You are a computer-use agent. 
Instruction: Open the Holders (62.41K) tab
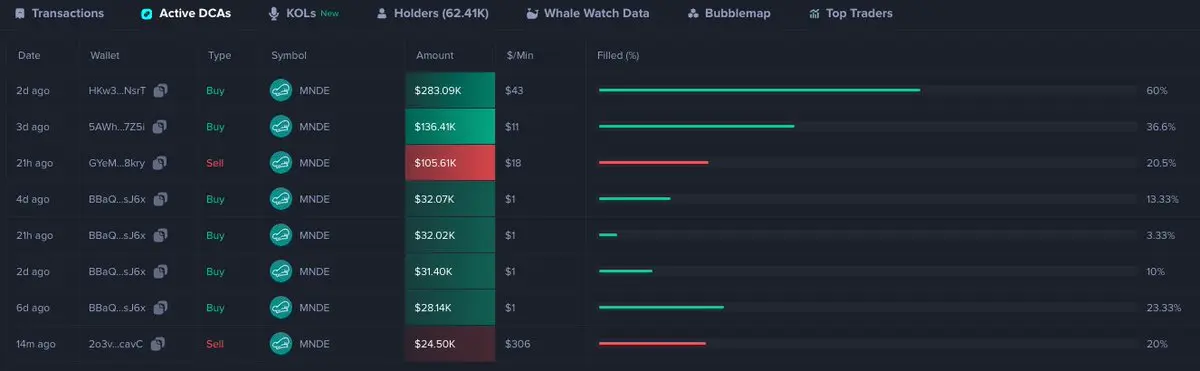[x=435, y=14]
